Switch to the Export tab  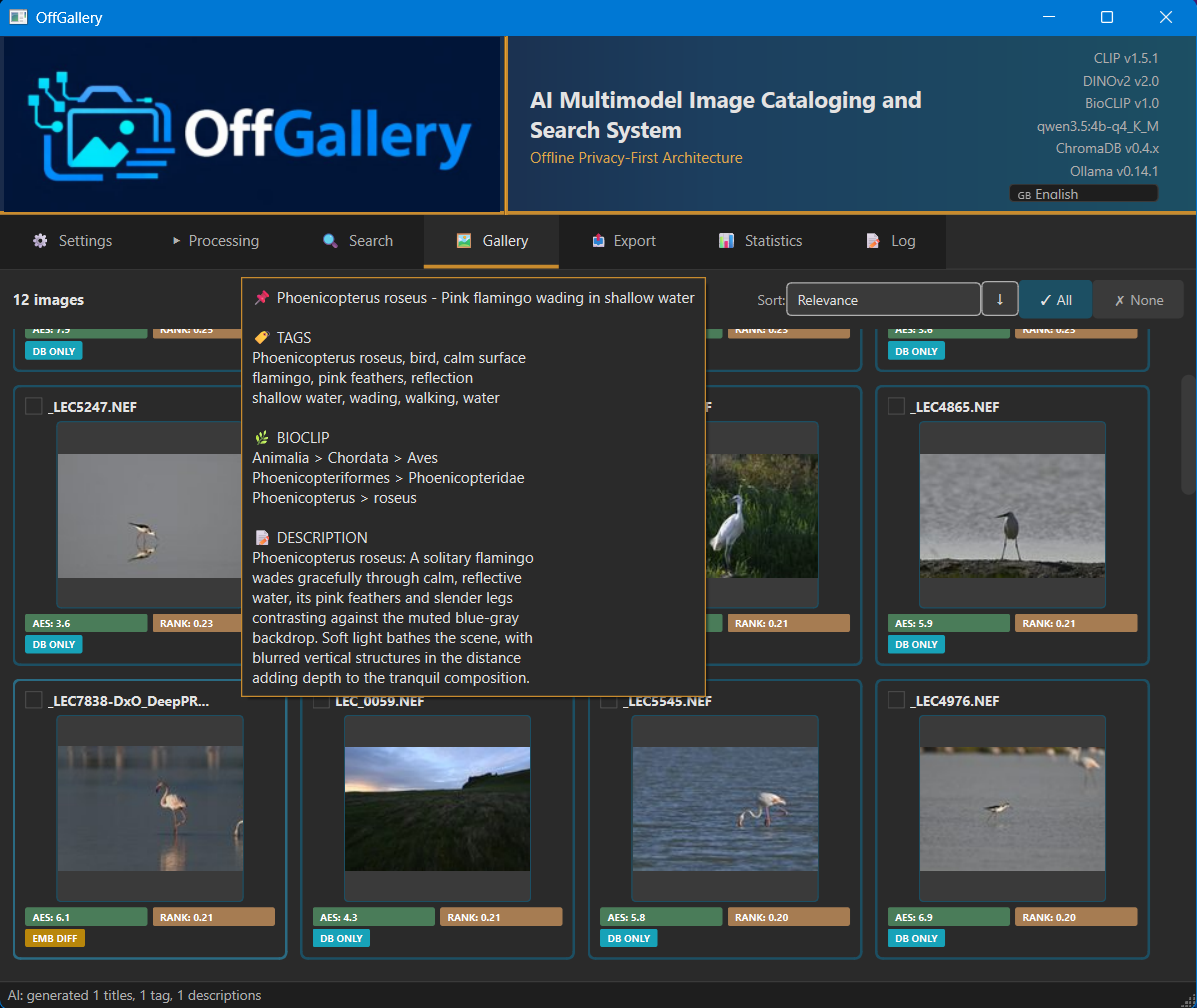(x=620, y=240)
